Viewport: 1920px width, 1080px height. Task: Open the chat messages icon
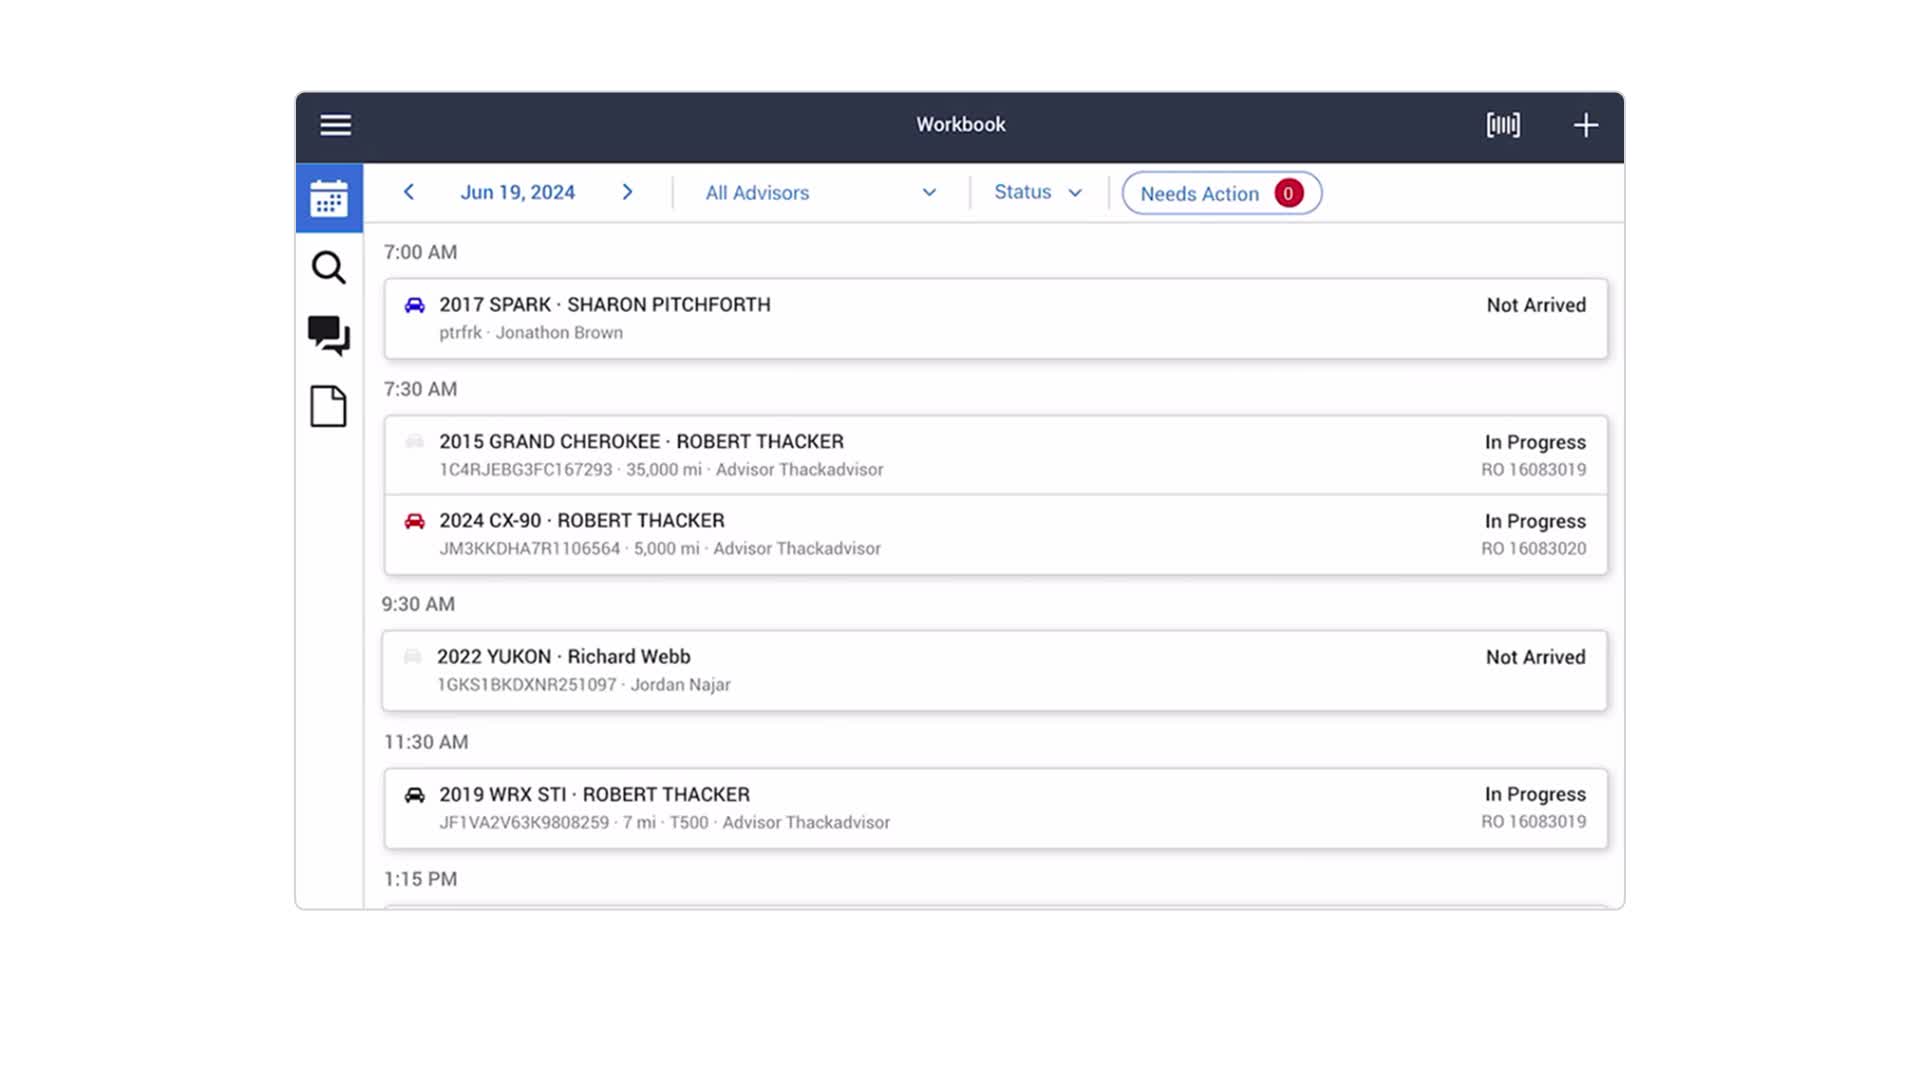[x=329, y=335]
